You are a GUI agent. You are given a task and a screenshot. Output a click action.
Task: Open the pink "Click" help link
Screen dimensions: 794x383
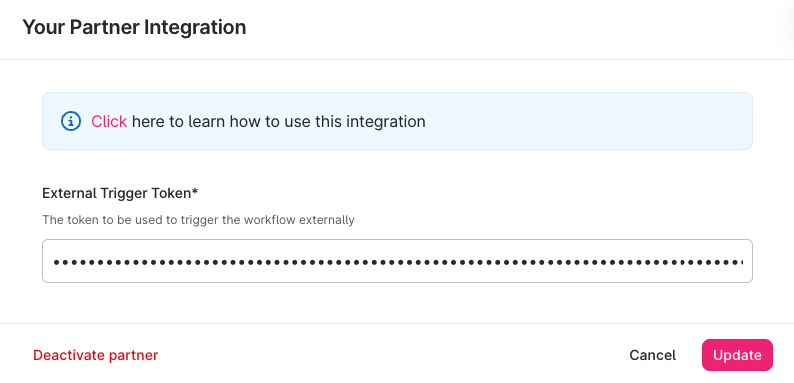pyautogui.click(x=109, y=122)
